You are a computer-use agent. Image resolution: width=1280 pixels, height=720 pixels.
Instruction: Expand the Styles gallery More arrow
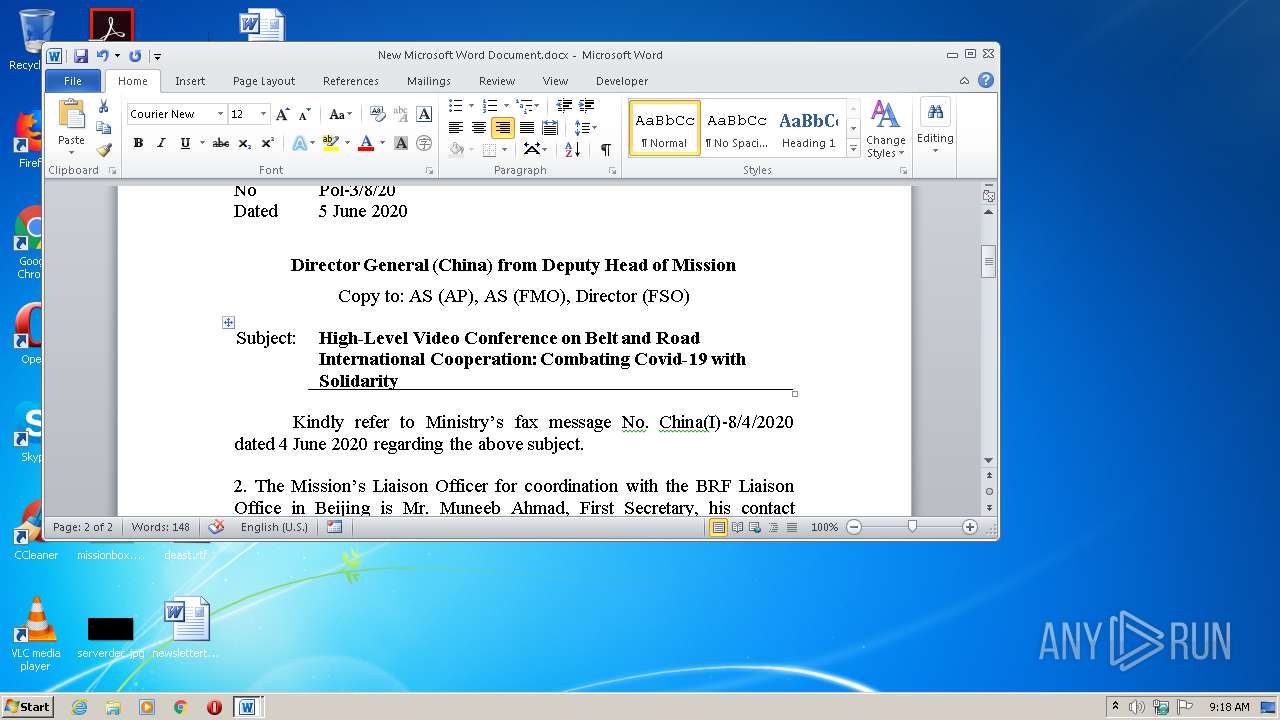click(x=853, y=149)
